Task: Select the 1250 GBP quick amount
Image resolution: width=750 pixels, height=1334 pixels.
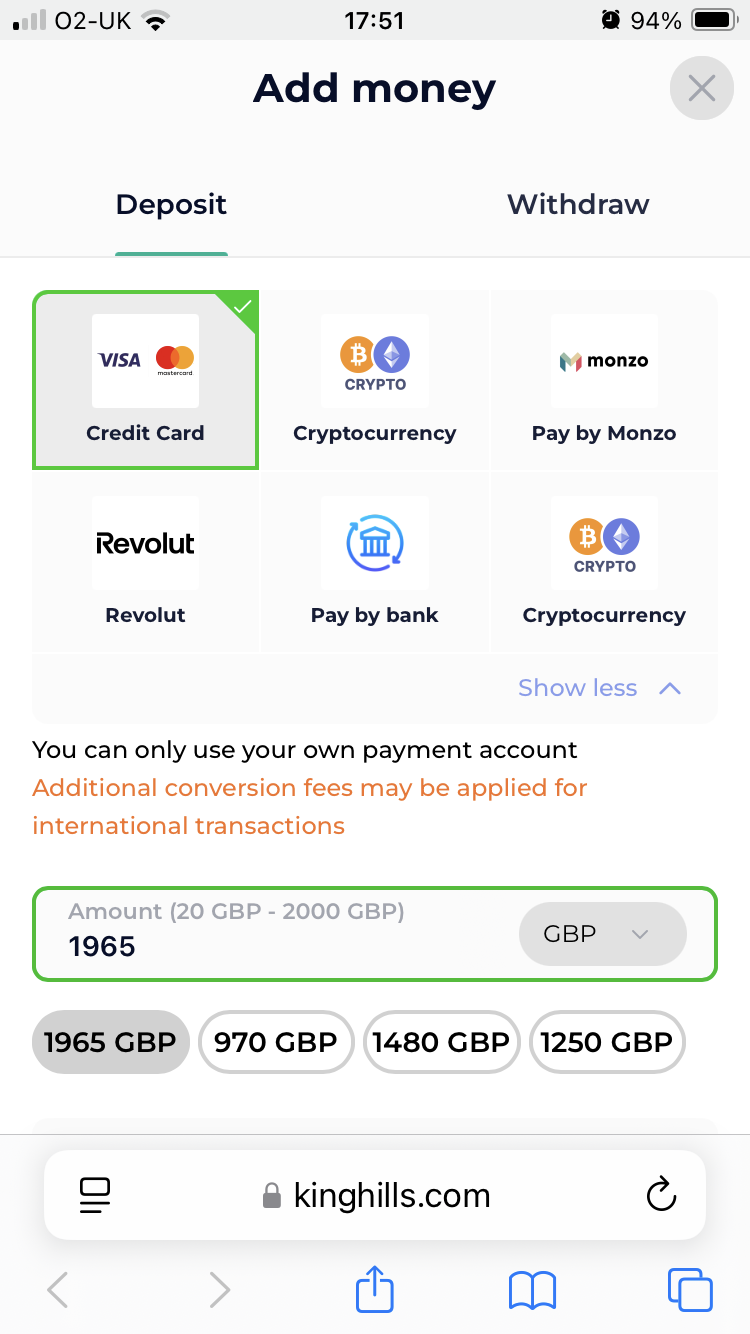Action: [606, 1042]
